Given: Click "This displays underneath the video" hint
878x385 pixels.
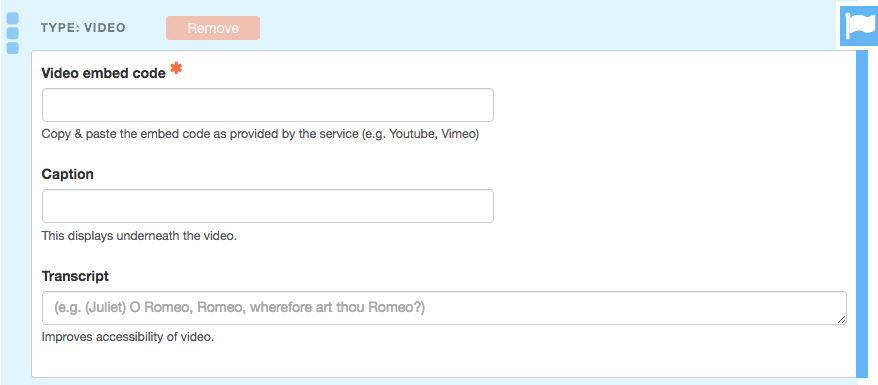Looking at the screenshot, I should click(139, 236).
